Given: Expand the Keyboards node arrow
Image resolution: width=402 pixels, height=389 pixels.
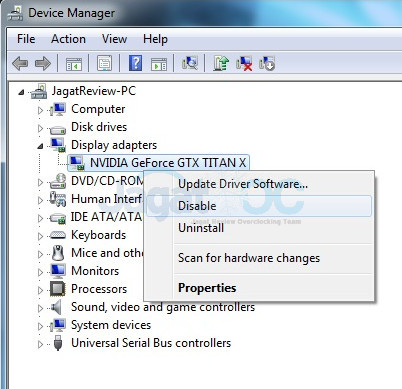Looking at the screenshot, I should (40, 236).
